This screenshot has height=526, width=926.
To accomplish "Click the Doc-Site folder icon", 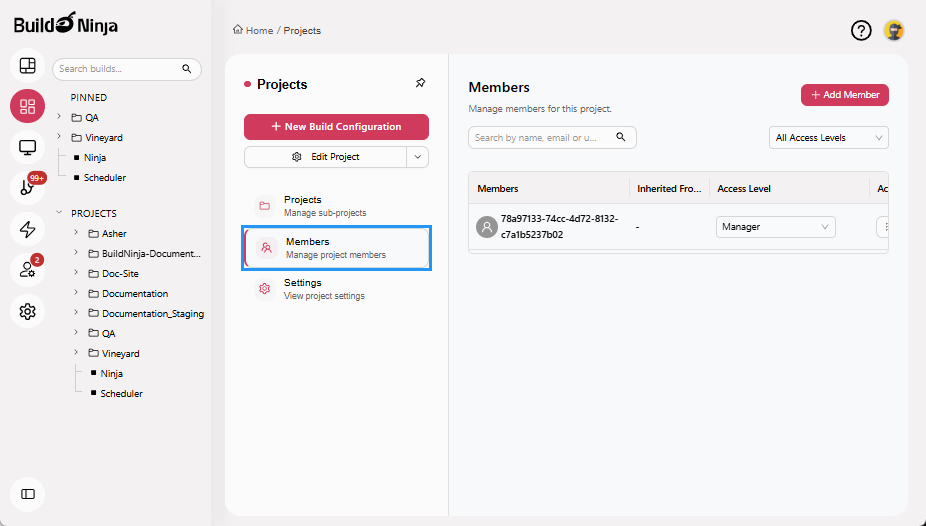I will tap(93, 274).
